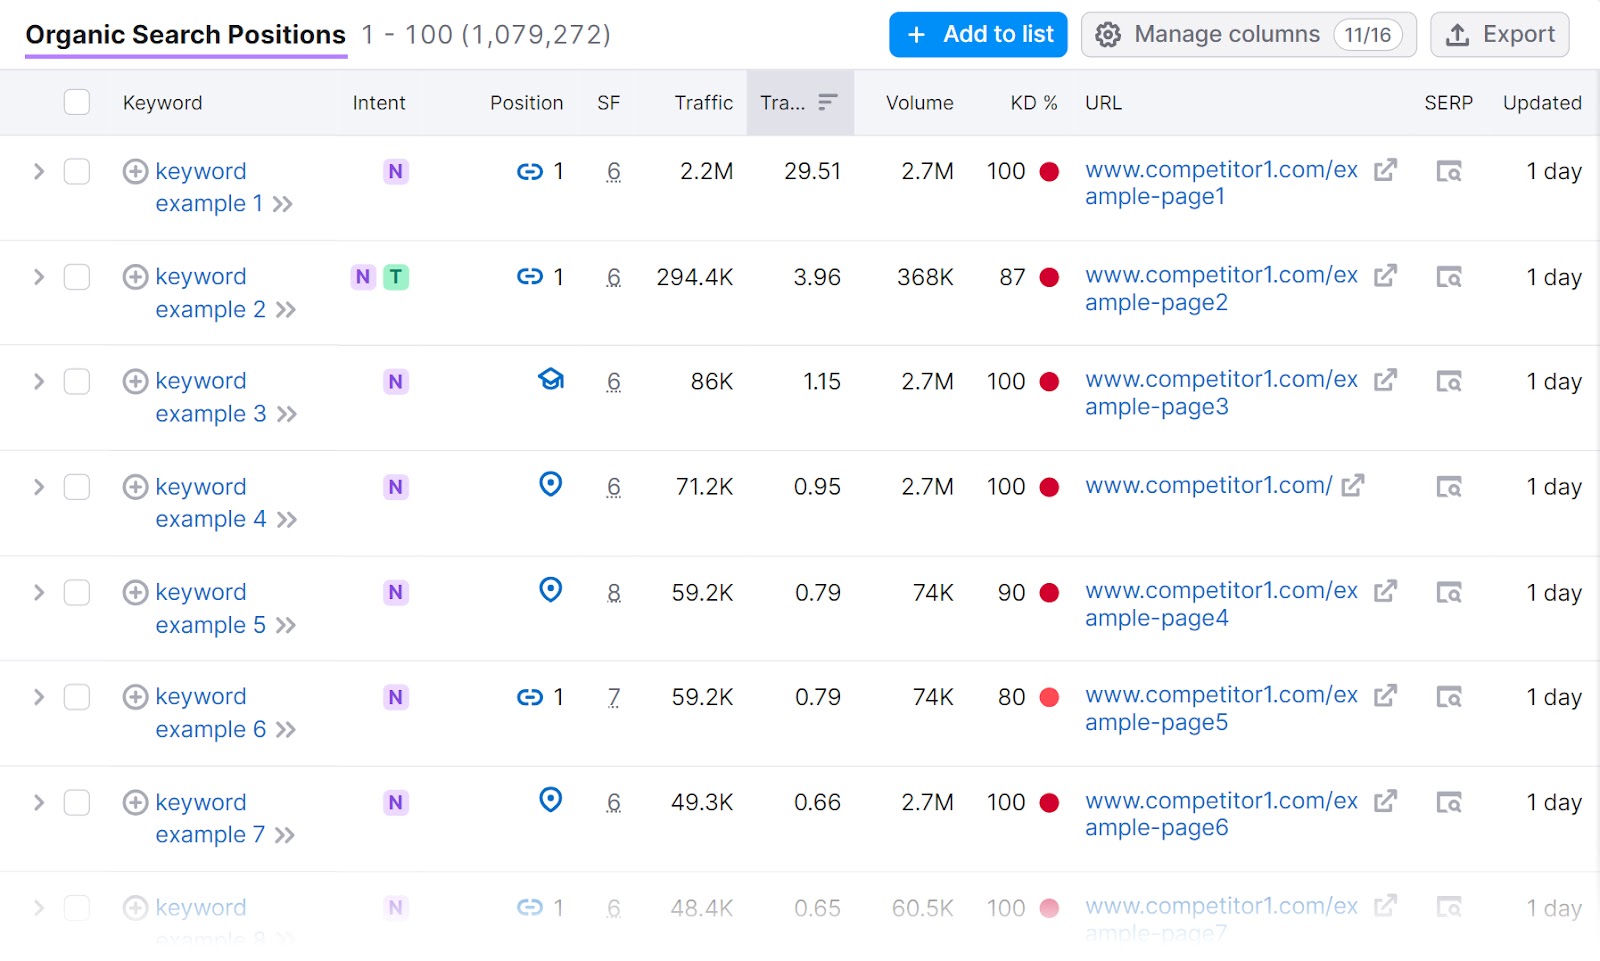1600x961 pixels.
Task: Click the featured snippet icon for keyword example 3
Action: pyautogui.click(x=550, y=381)
